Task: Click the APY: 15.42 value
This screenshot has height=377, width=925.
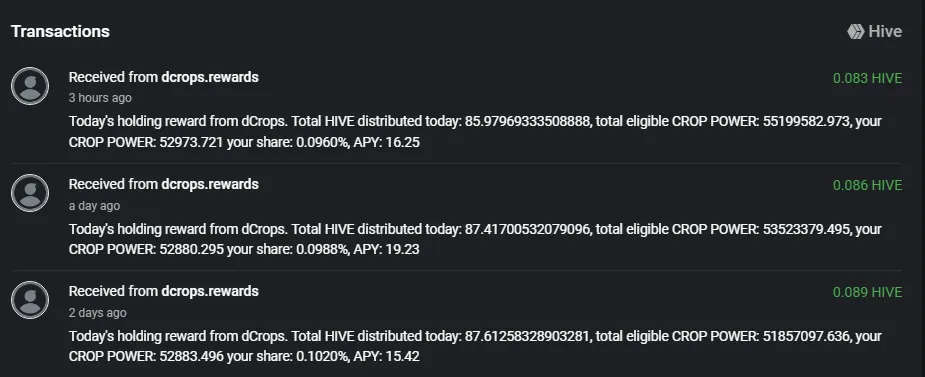Action: [x=386, y=357]
